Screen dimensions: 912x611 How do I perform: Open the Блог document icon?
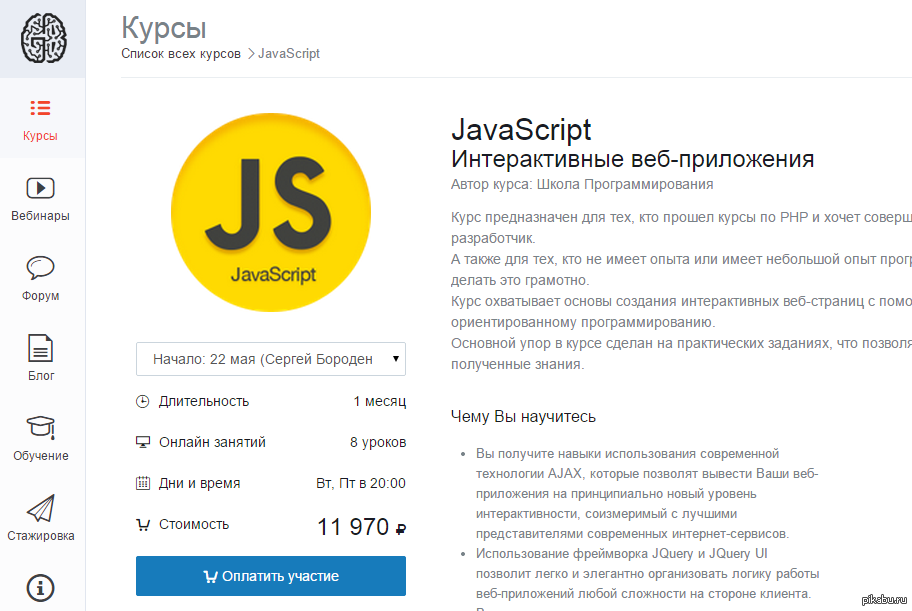[x=40, y=348]
